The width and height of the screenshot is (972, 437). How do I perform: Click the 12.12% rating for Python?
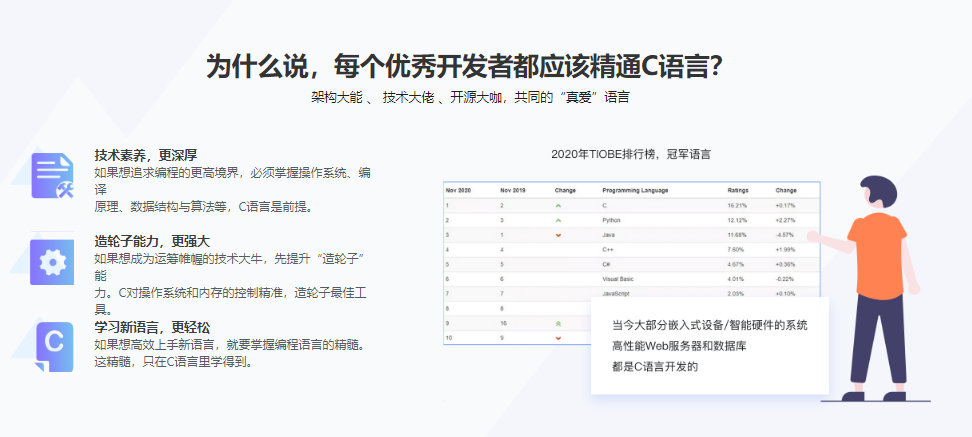(736, 220)
